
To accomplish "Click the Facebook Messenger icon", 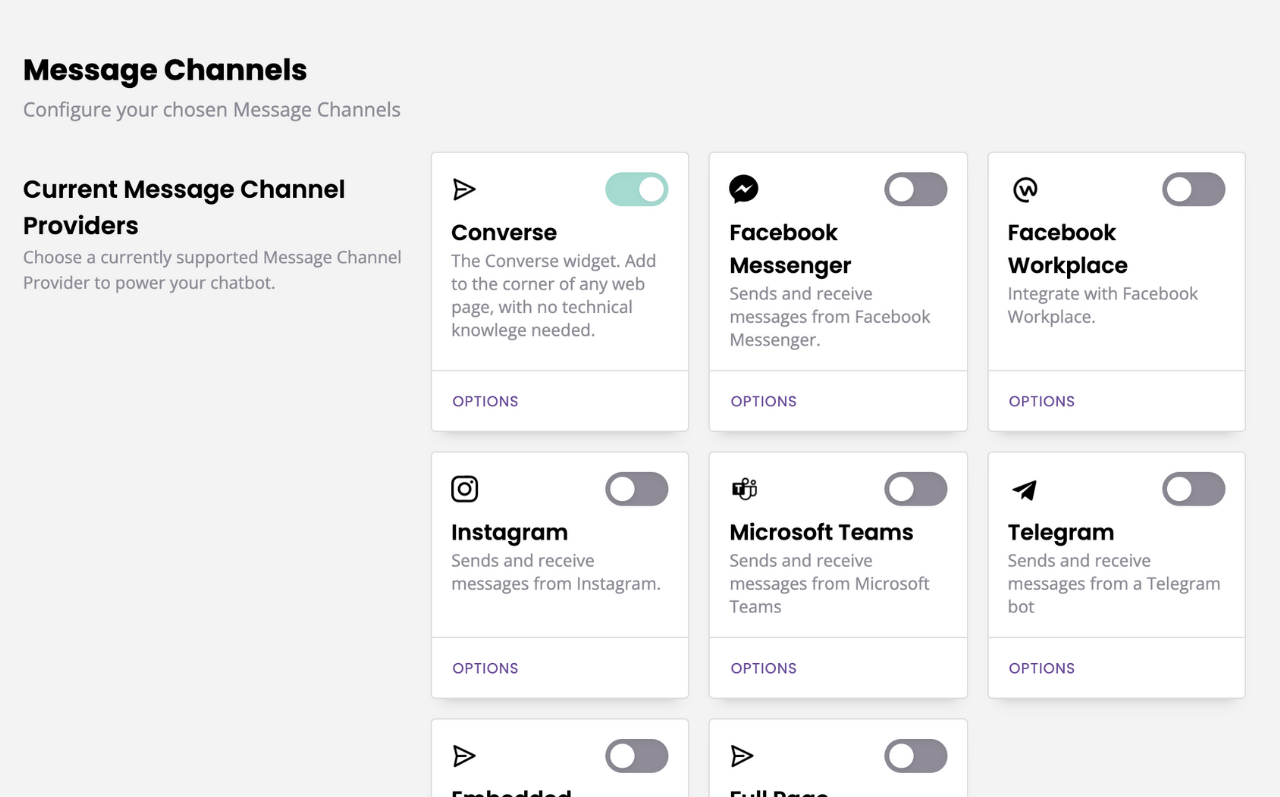I will [744, 189].
